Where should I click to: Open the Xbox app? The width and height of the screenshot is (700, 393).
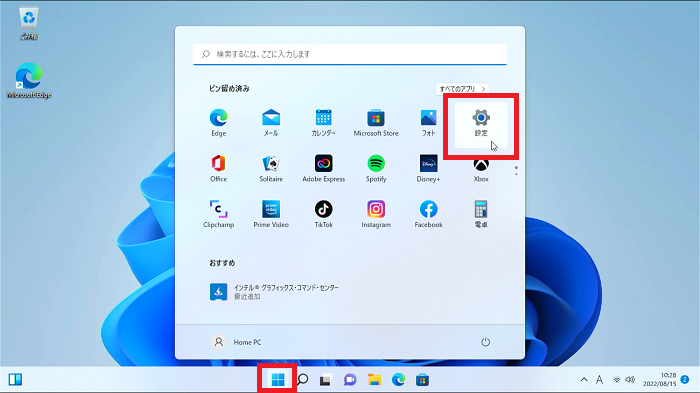click(x=481, y=170)
